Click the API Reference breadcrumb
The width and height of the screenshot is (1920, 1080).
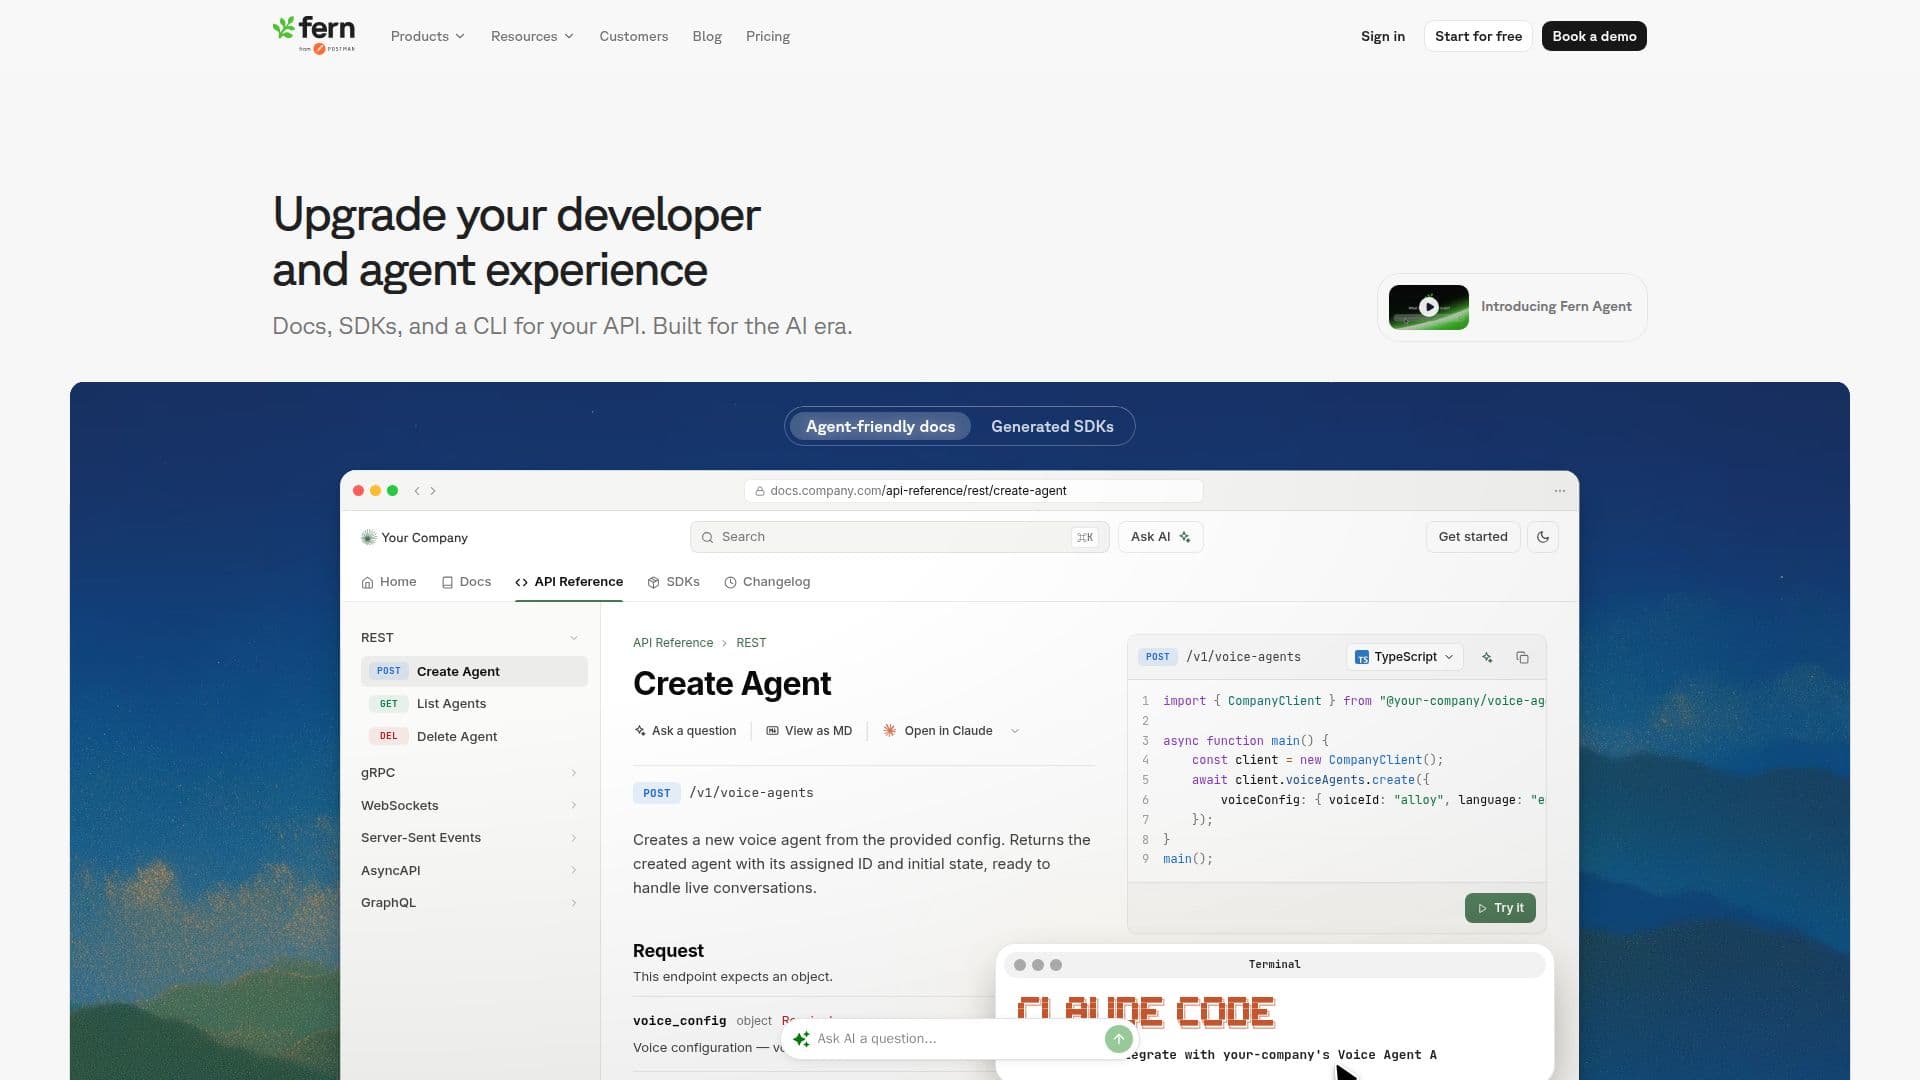tap(673, 643)
